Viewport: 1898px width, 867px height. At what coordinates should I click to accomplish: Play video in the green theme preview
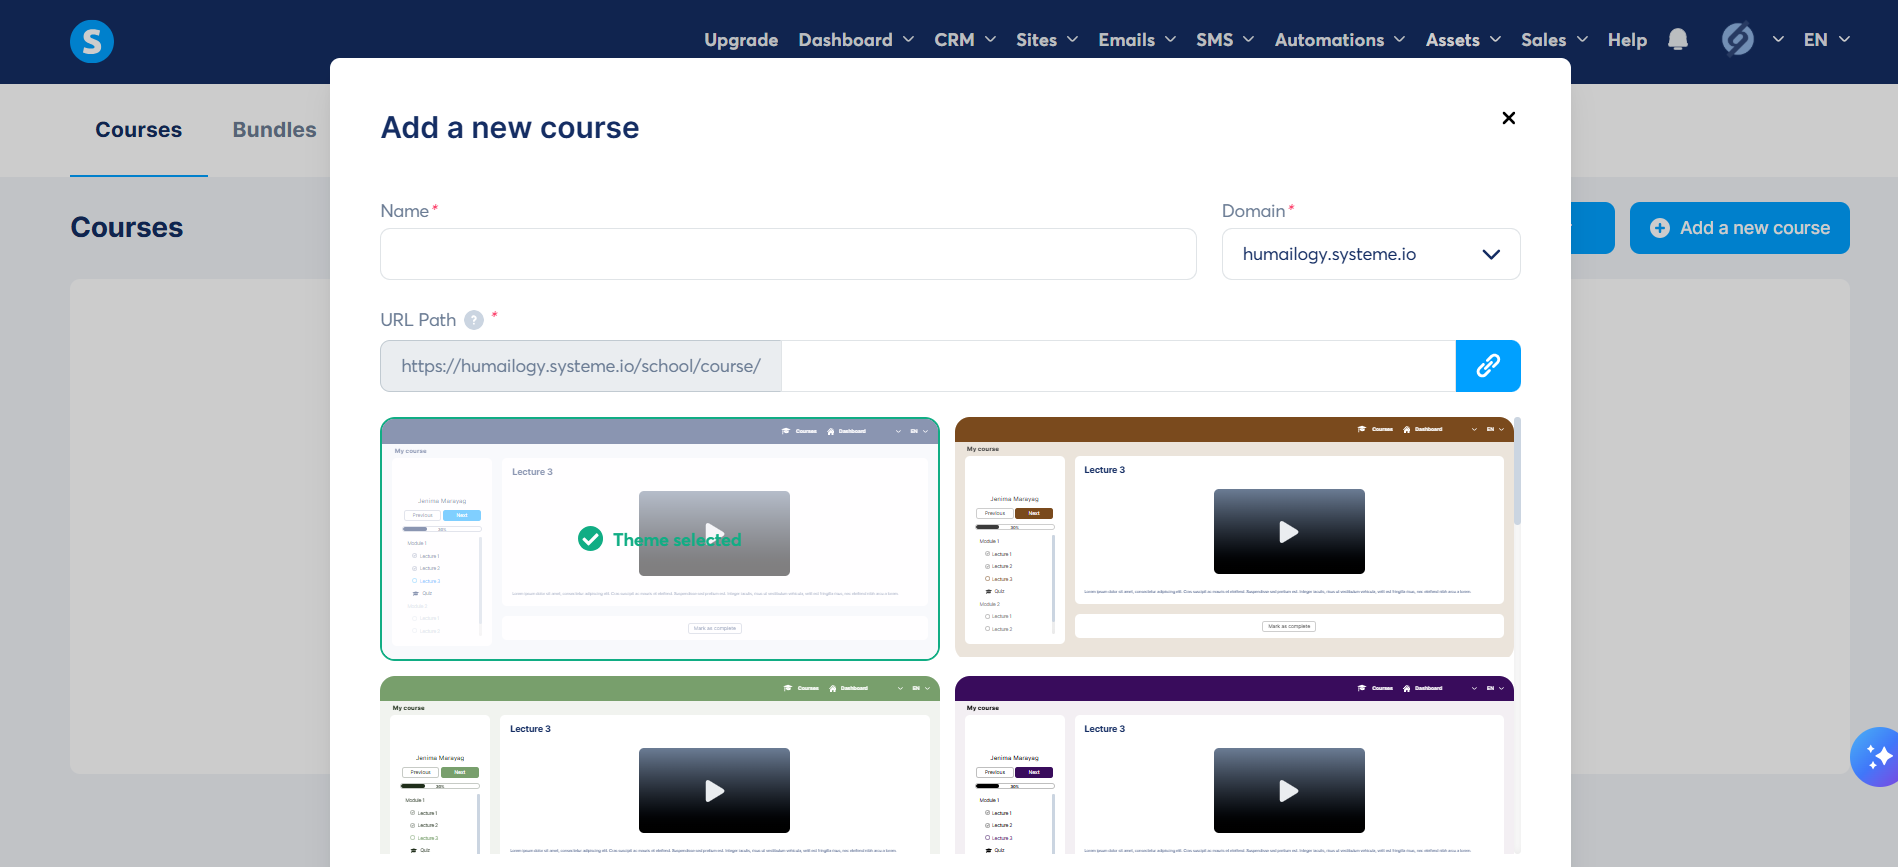[714, 791]
